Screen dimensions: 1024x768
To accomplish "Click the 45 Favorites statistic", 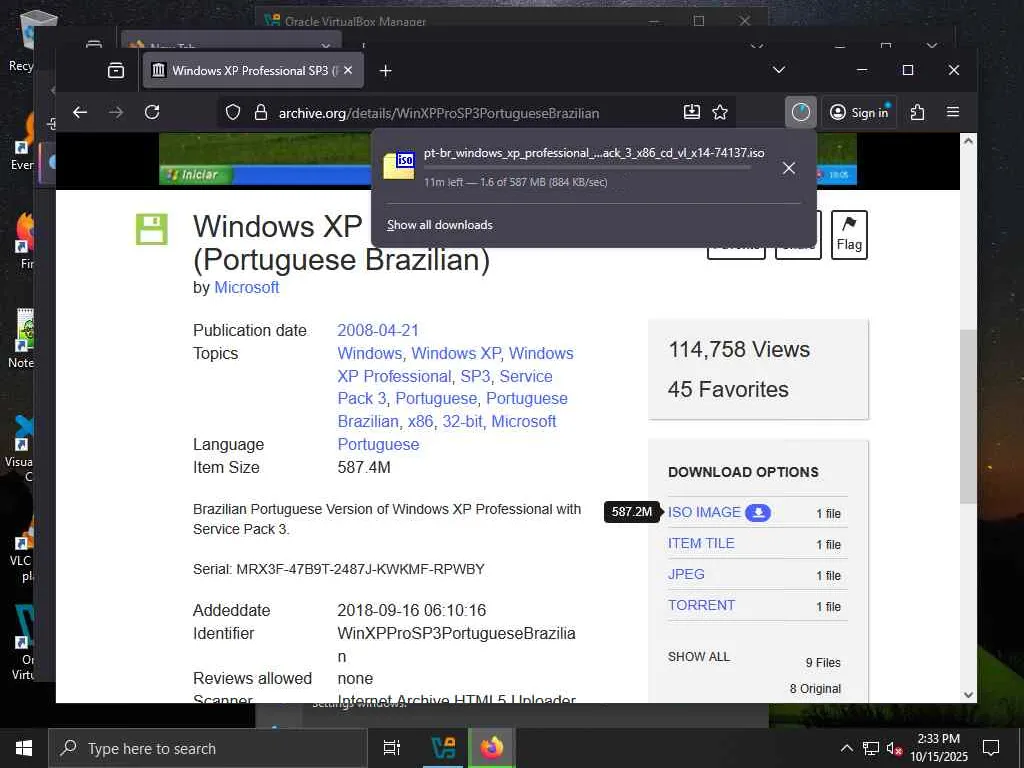I will (x=728, y=389).
